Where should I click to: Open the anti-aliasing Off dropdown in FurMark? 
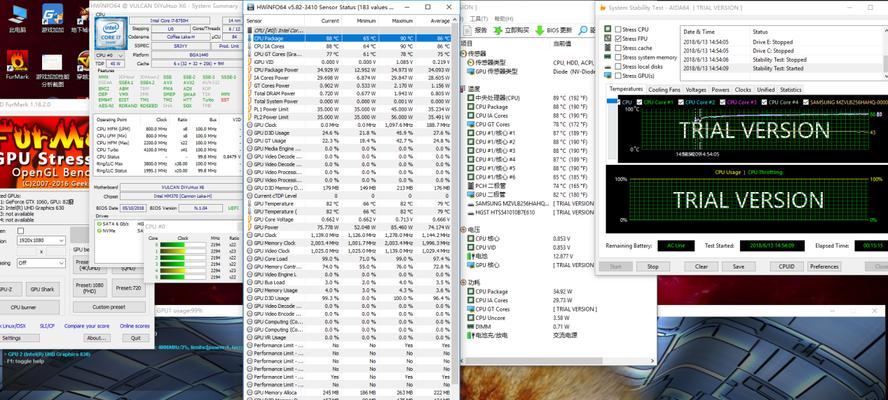point(40,263)
